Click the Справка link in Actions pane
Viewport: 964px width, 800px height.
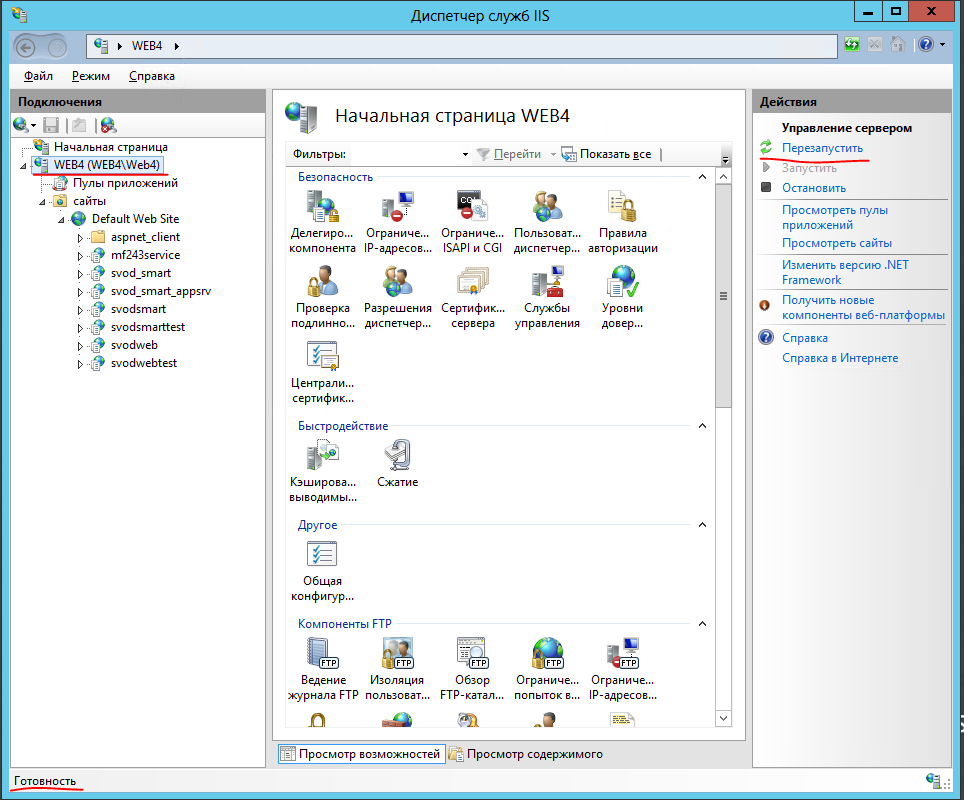click(x=804, y=338)
